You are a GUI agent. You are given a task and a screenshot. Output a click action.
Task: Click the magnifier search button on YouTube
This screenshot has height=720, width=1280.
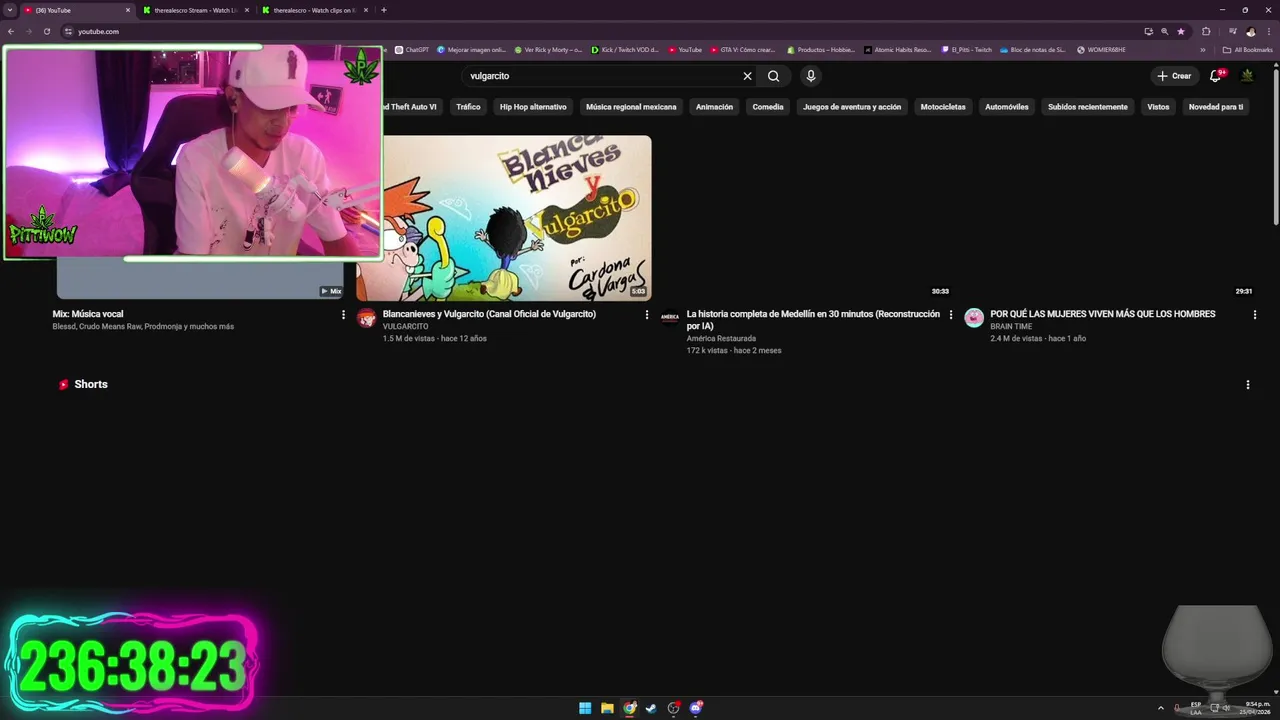point(773,76)
